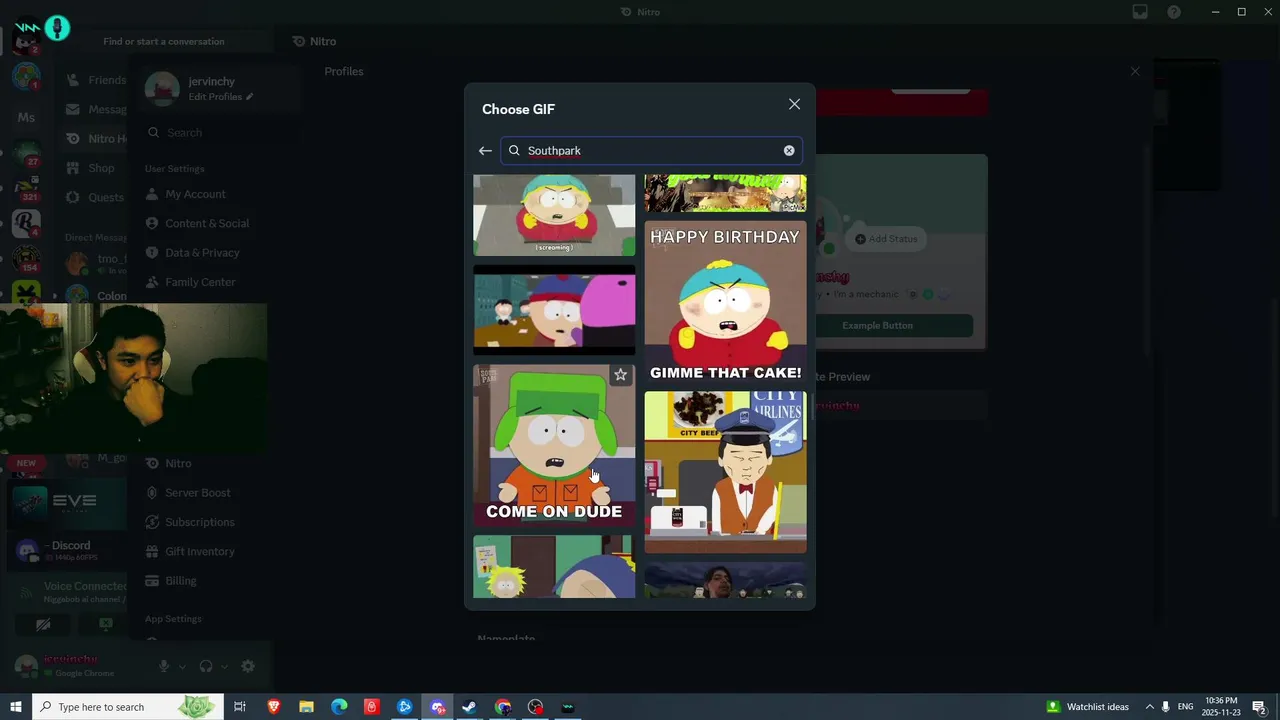The width and height of the screenshot is (1280, 720).
Task: Close settings with top-right X
Action: tap(1135, 71)
